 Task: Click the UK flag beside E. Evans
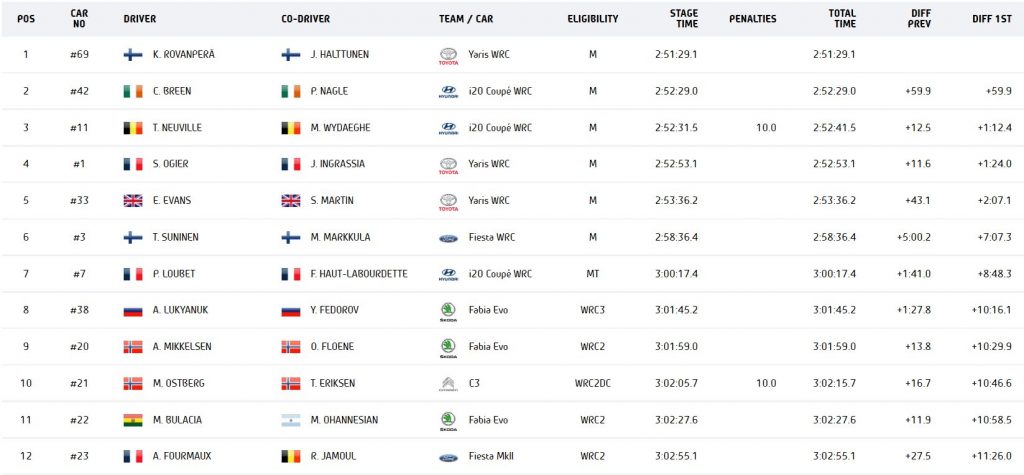point(133,201)
